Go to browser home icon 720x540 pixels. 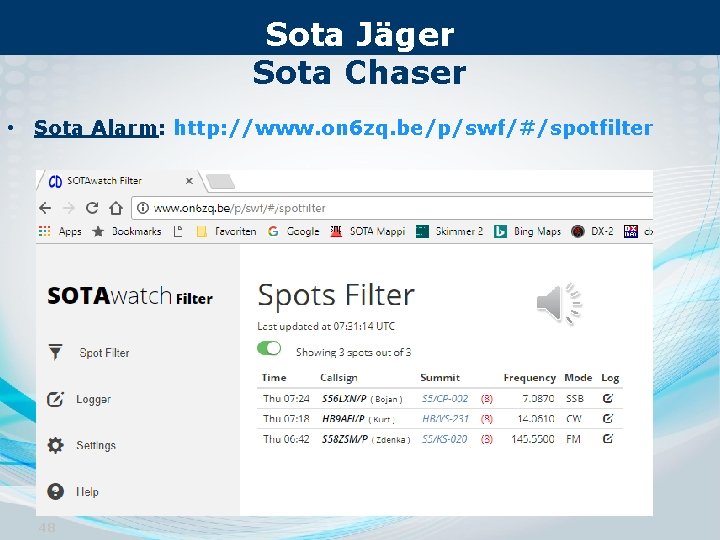pos(116,208)
